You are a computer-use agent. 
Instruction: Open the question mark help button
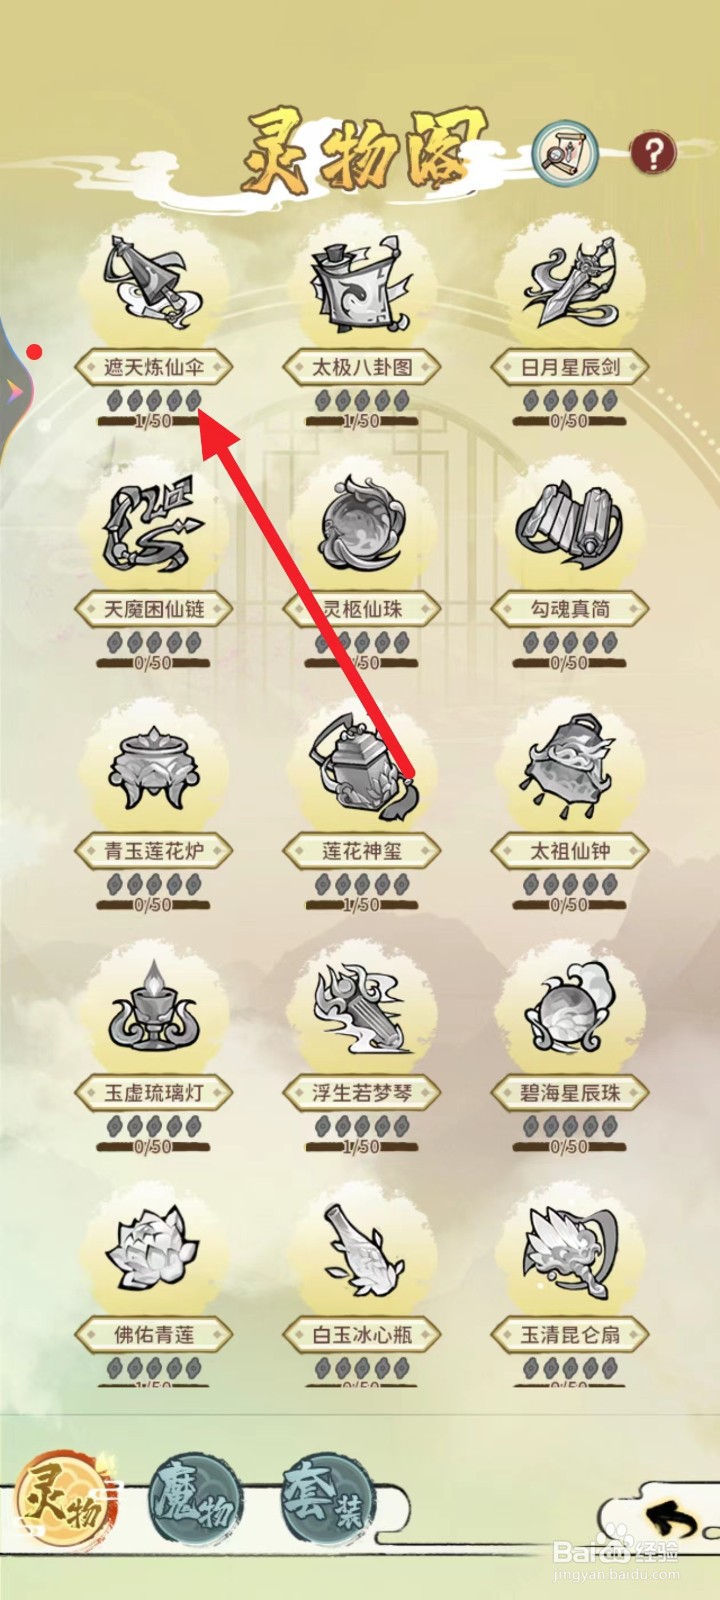pos(653,153)
